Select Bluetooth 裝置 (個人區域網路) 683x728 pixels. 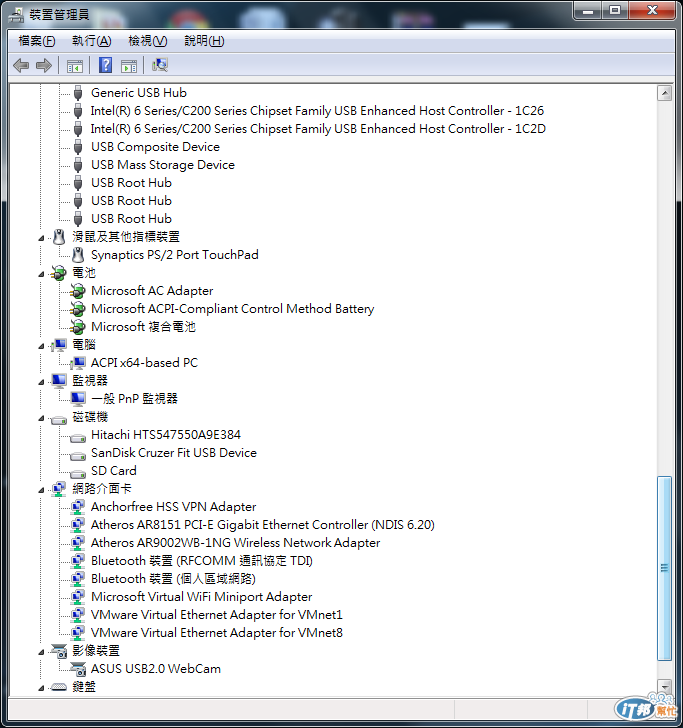[173, 579]
